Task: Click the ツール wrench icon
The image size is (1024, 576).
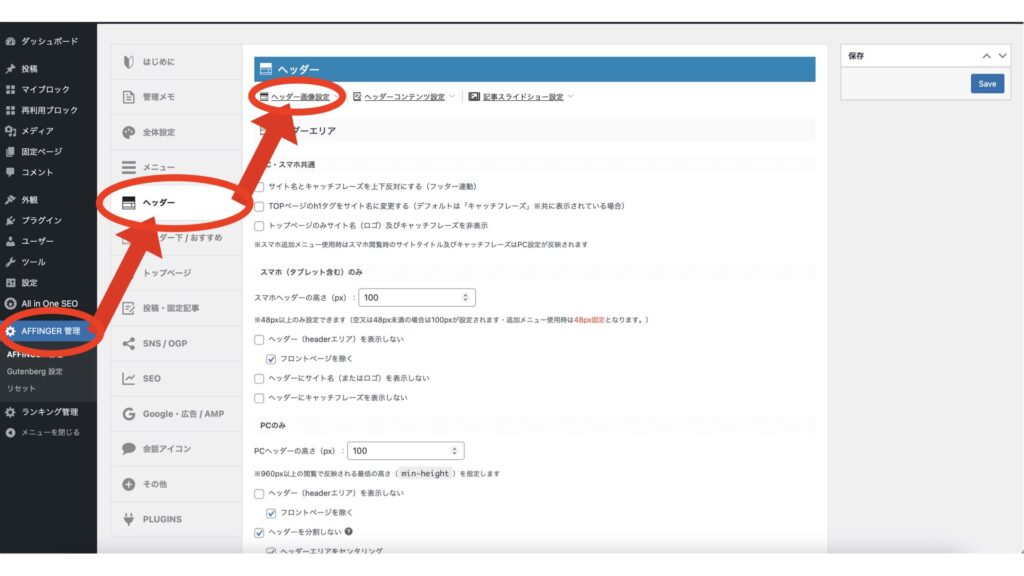Action: coord(10,262)
